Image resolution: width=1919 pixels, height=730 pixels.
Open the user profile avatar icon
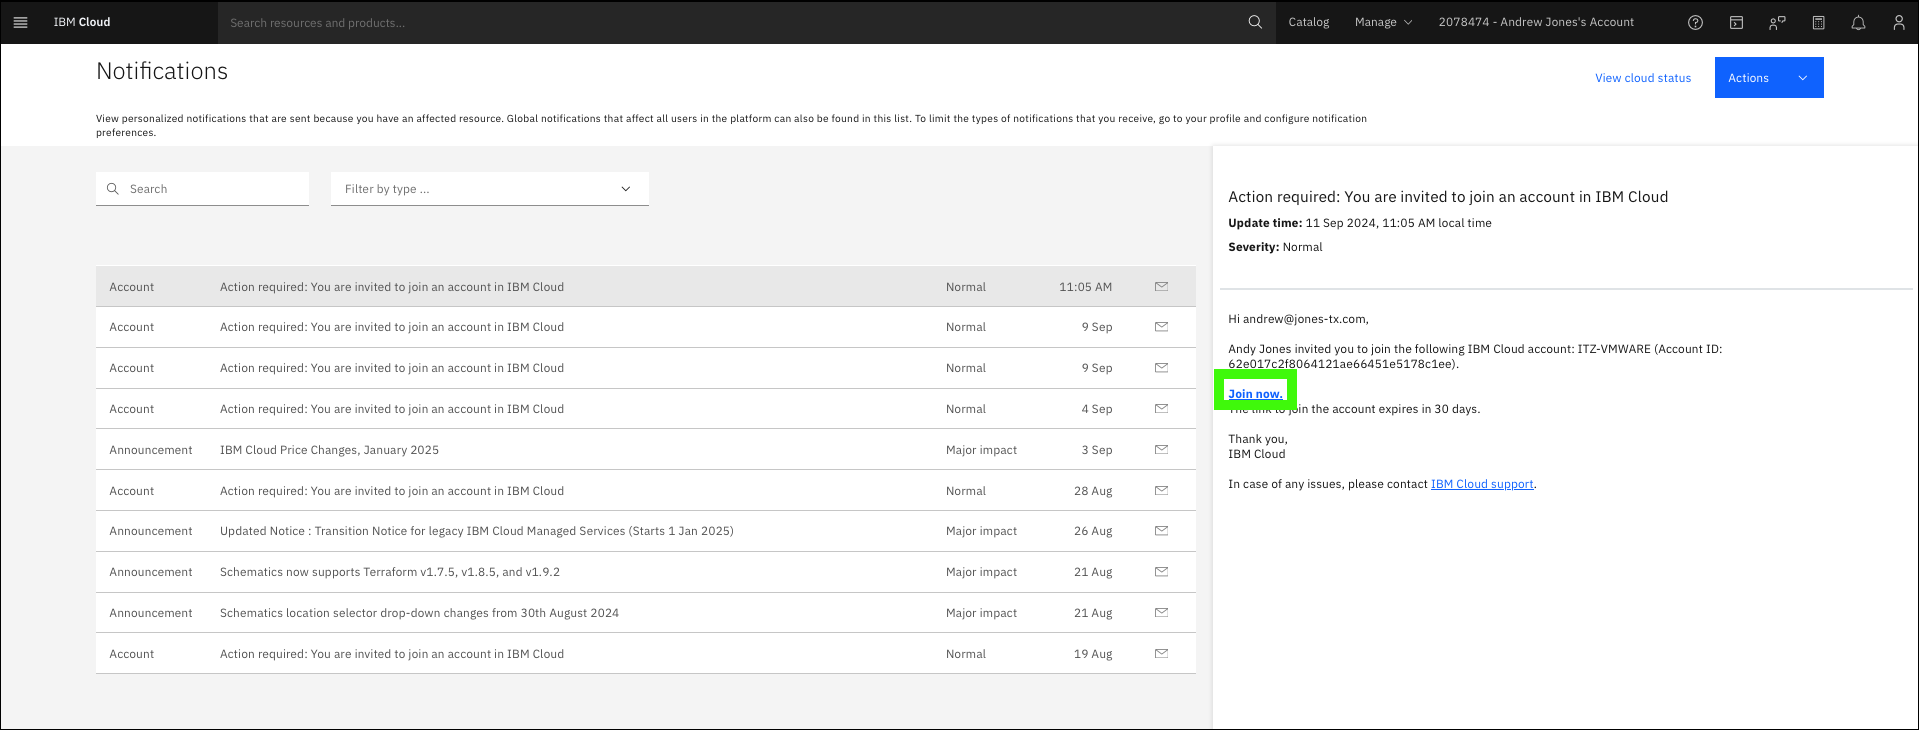click(1898, 22)
